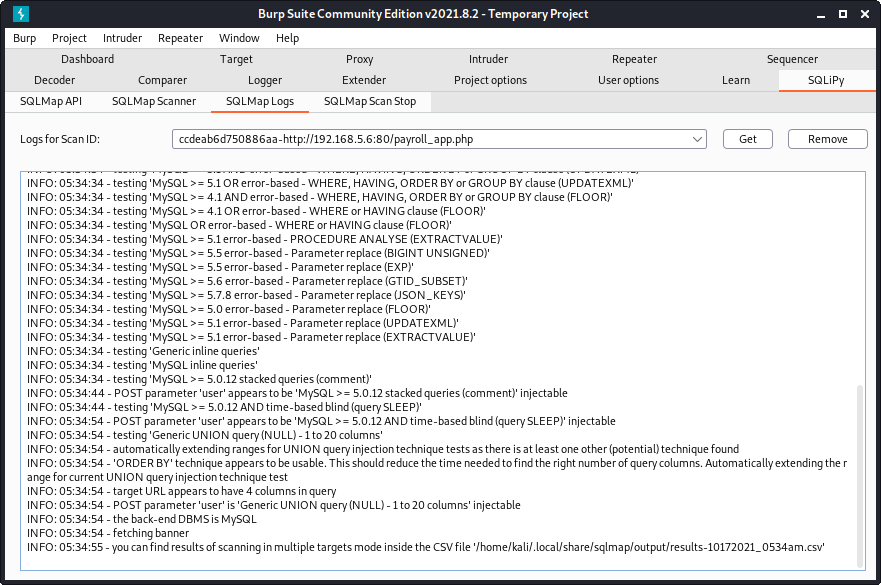
Task: Open the Repeater menu in menu bar
Action: click(180, 38)
